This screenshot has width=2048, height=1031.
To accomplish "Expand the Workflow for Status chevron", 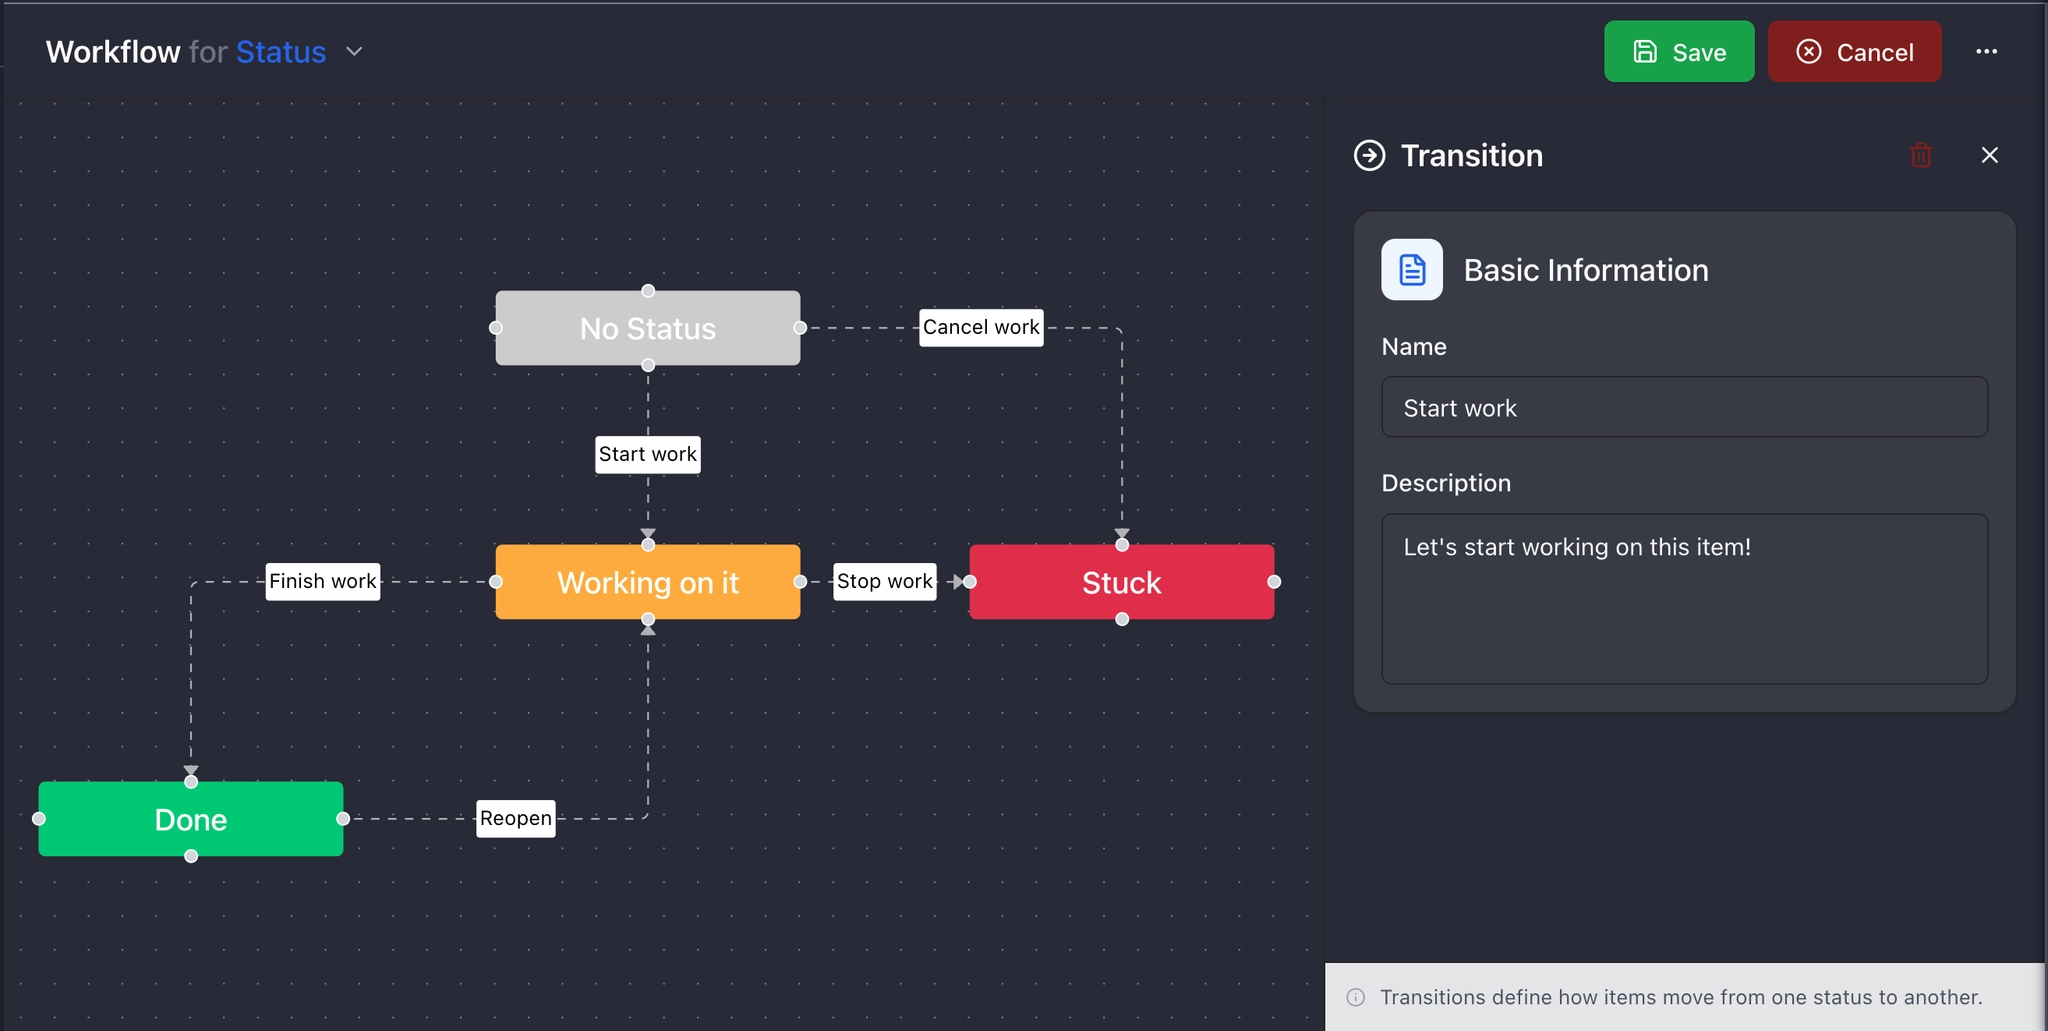I will 354,52.
